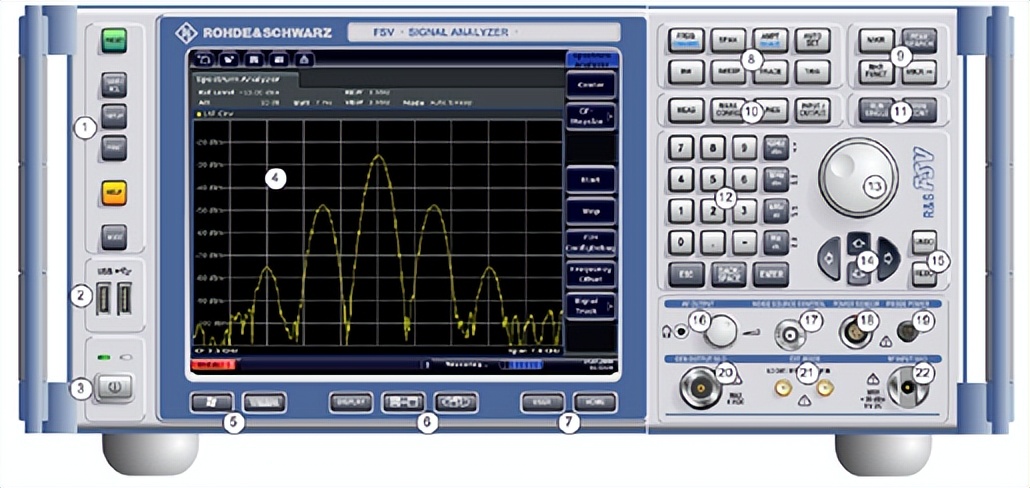Tap keypad digit 0

[x=681, y=242]
